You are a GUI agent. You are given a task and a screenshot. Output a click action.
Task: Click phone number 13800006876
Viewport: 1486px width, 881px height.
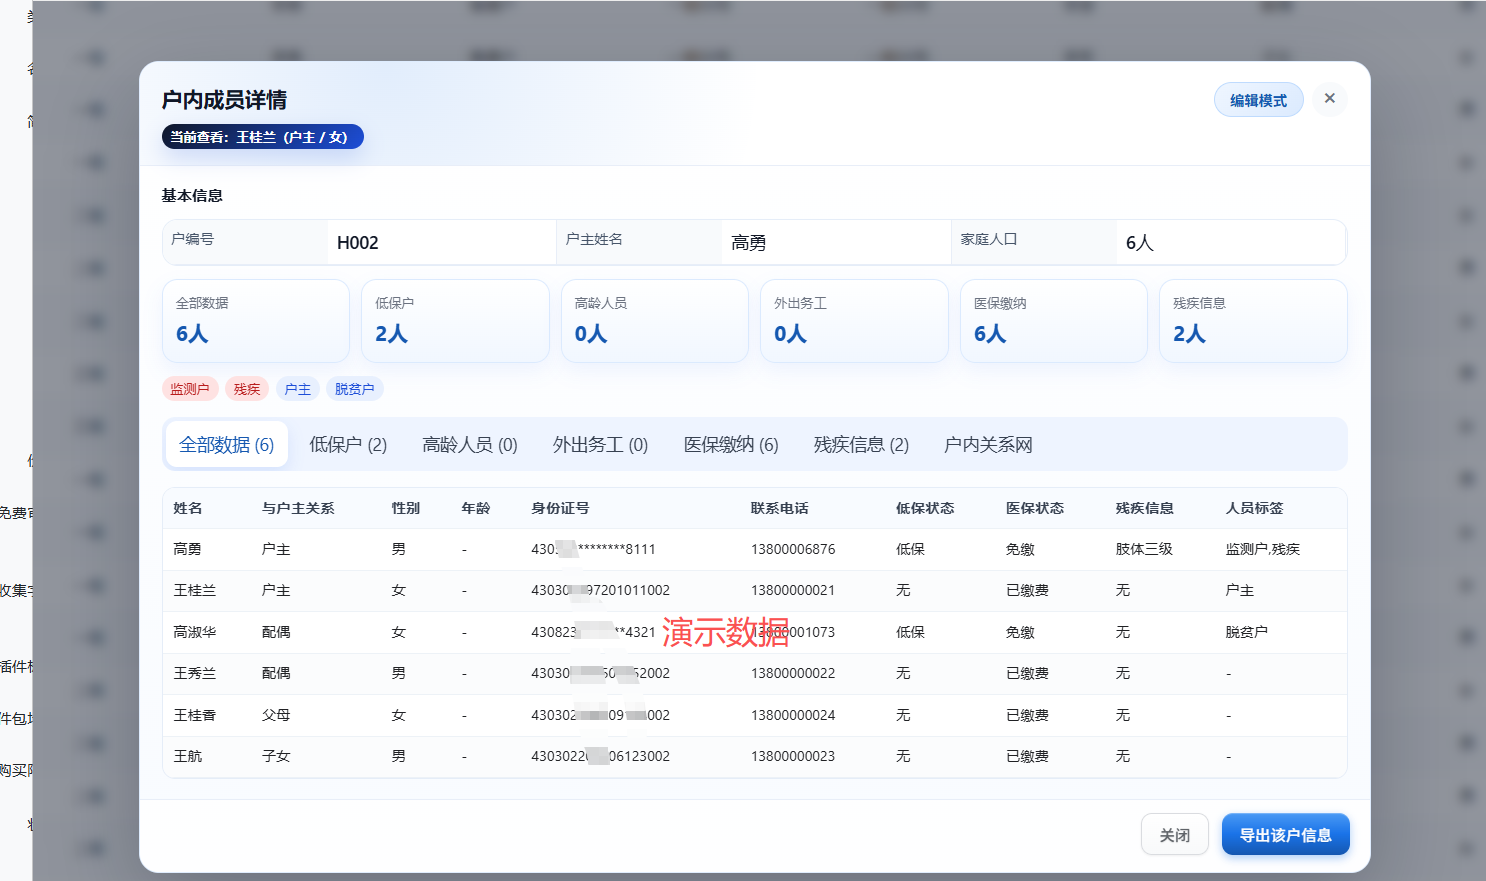(x=793, y=549)
